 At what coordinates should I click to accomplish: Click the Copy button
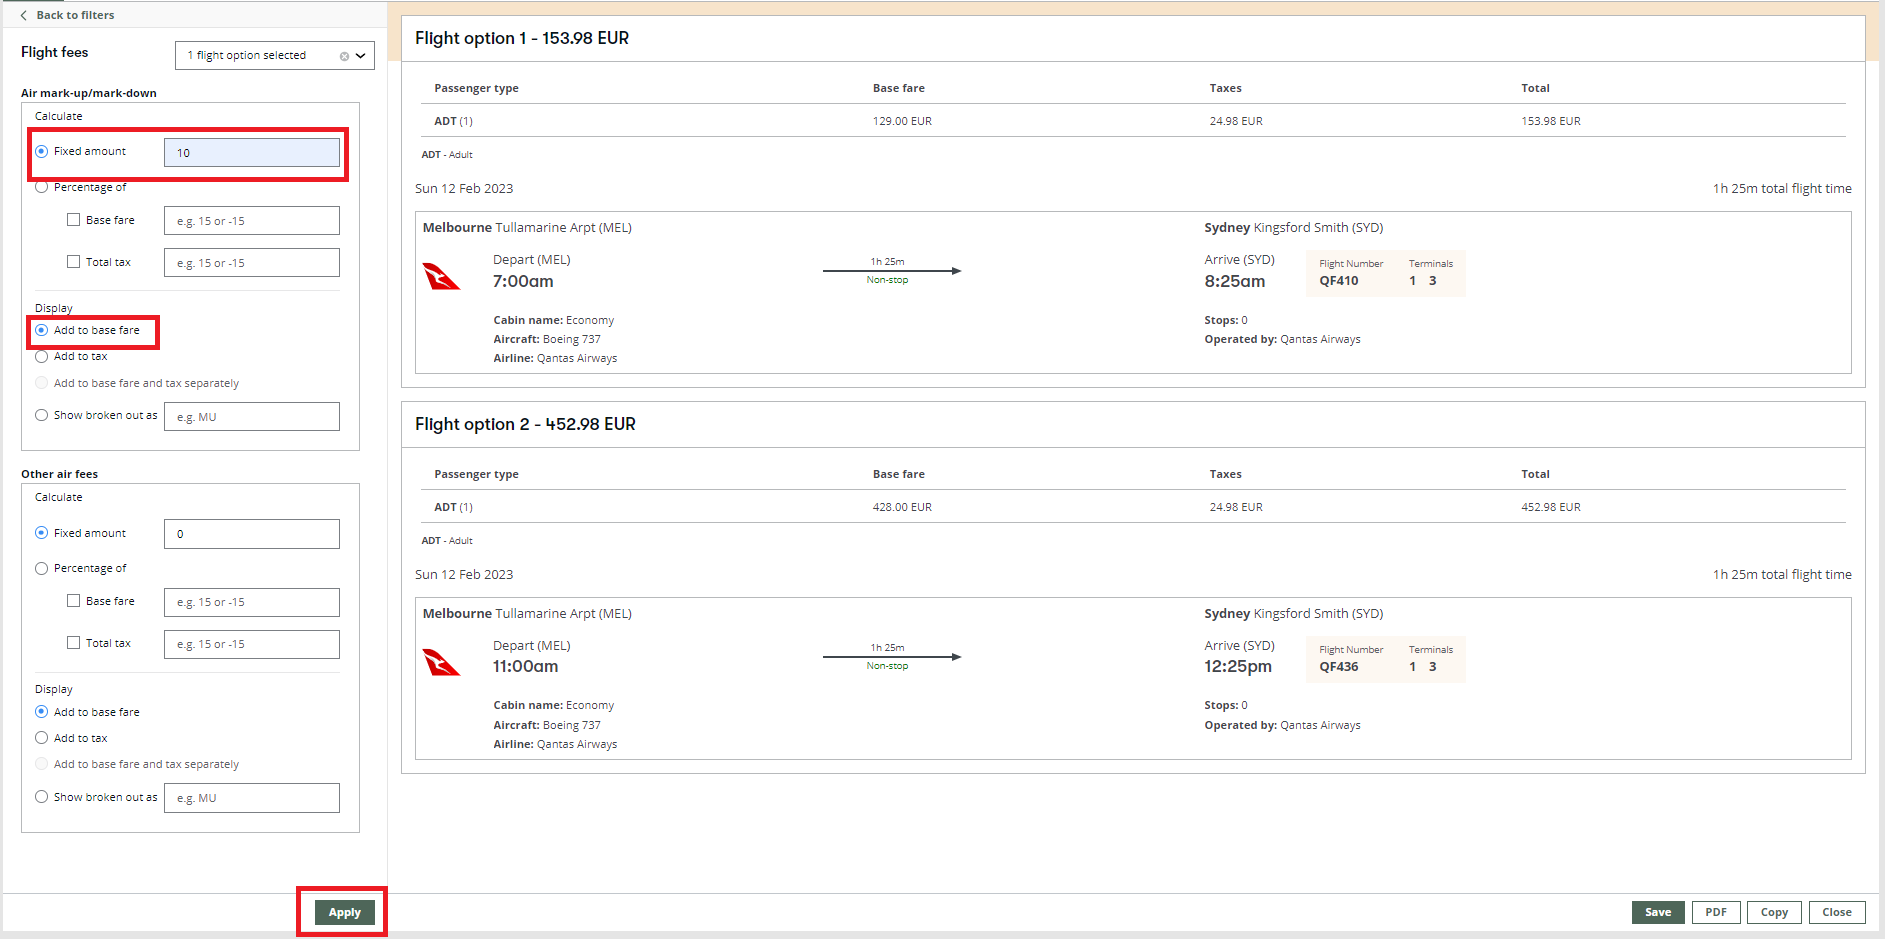(x=1773, y=912)
